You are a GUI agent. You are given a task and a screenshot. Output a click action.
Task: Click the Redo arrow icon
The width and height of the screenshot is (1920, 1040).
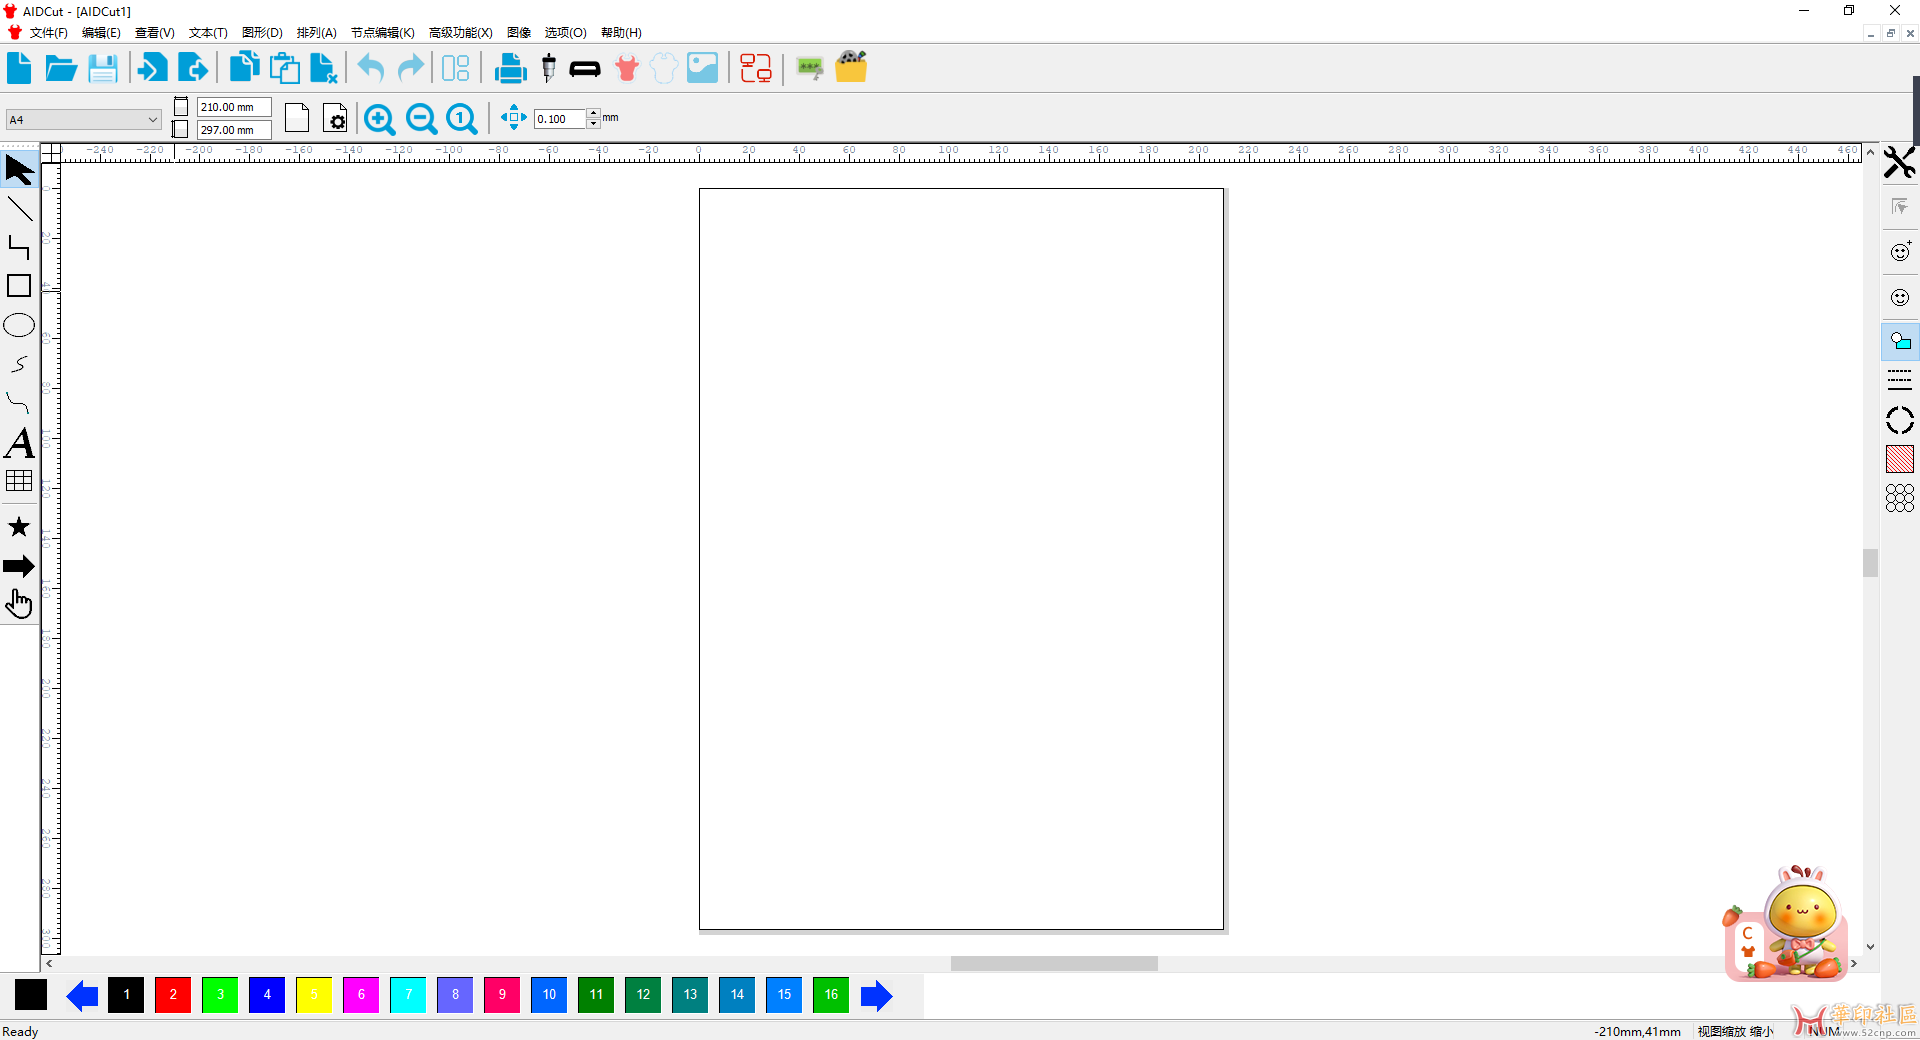pos(411,68)
